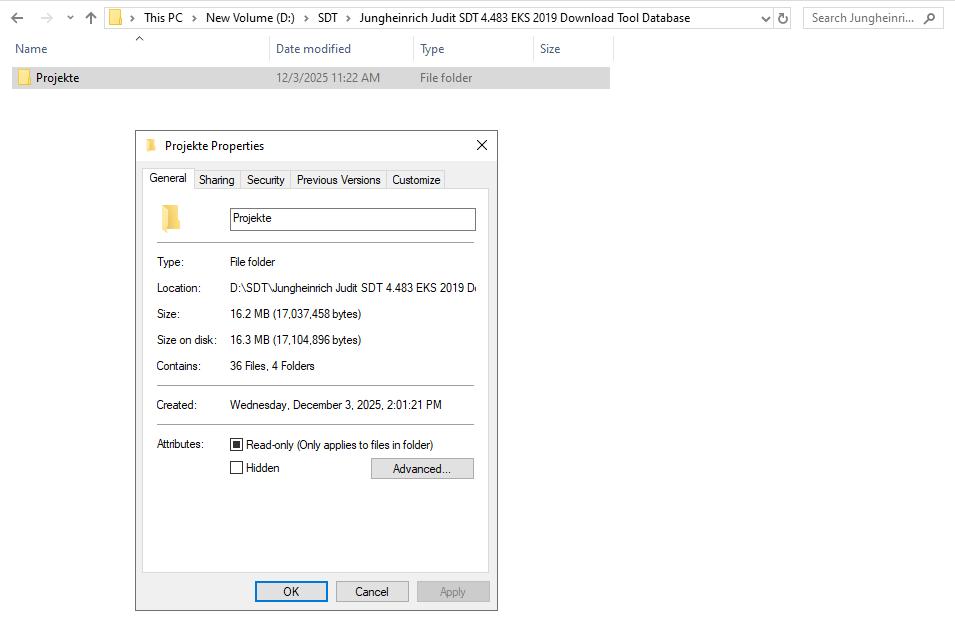
Task: Select Jungheinrich Judit SDT breadcrumb segment
Action: coord(524,18)
